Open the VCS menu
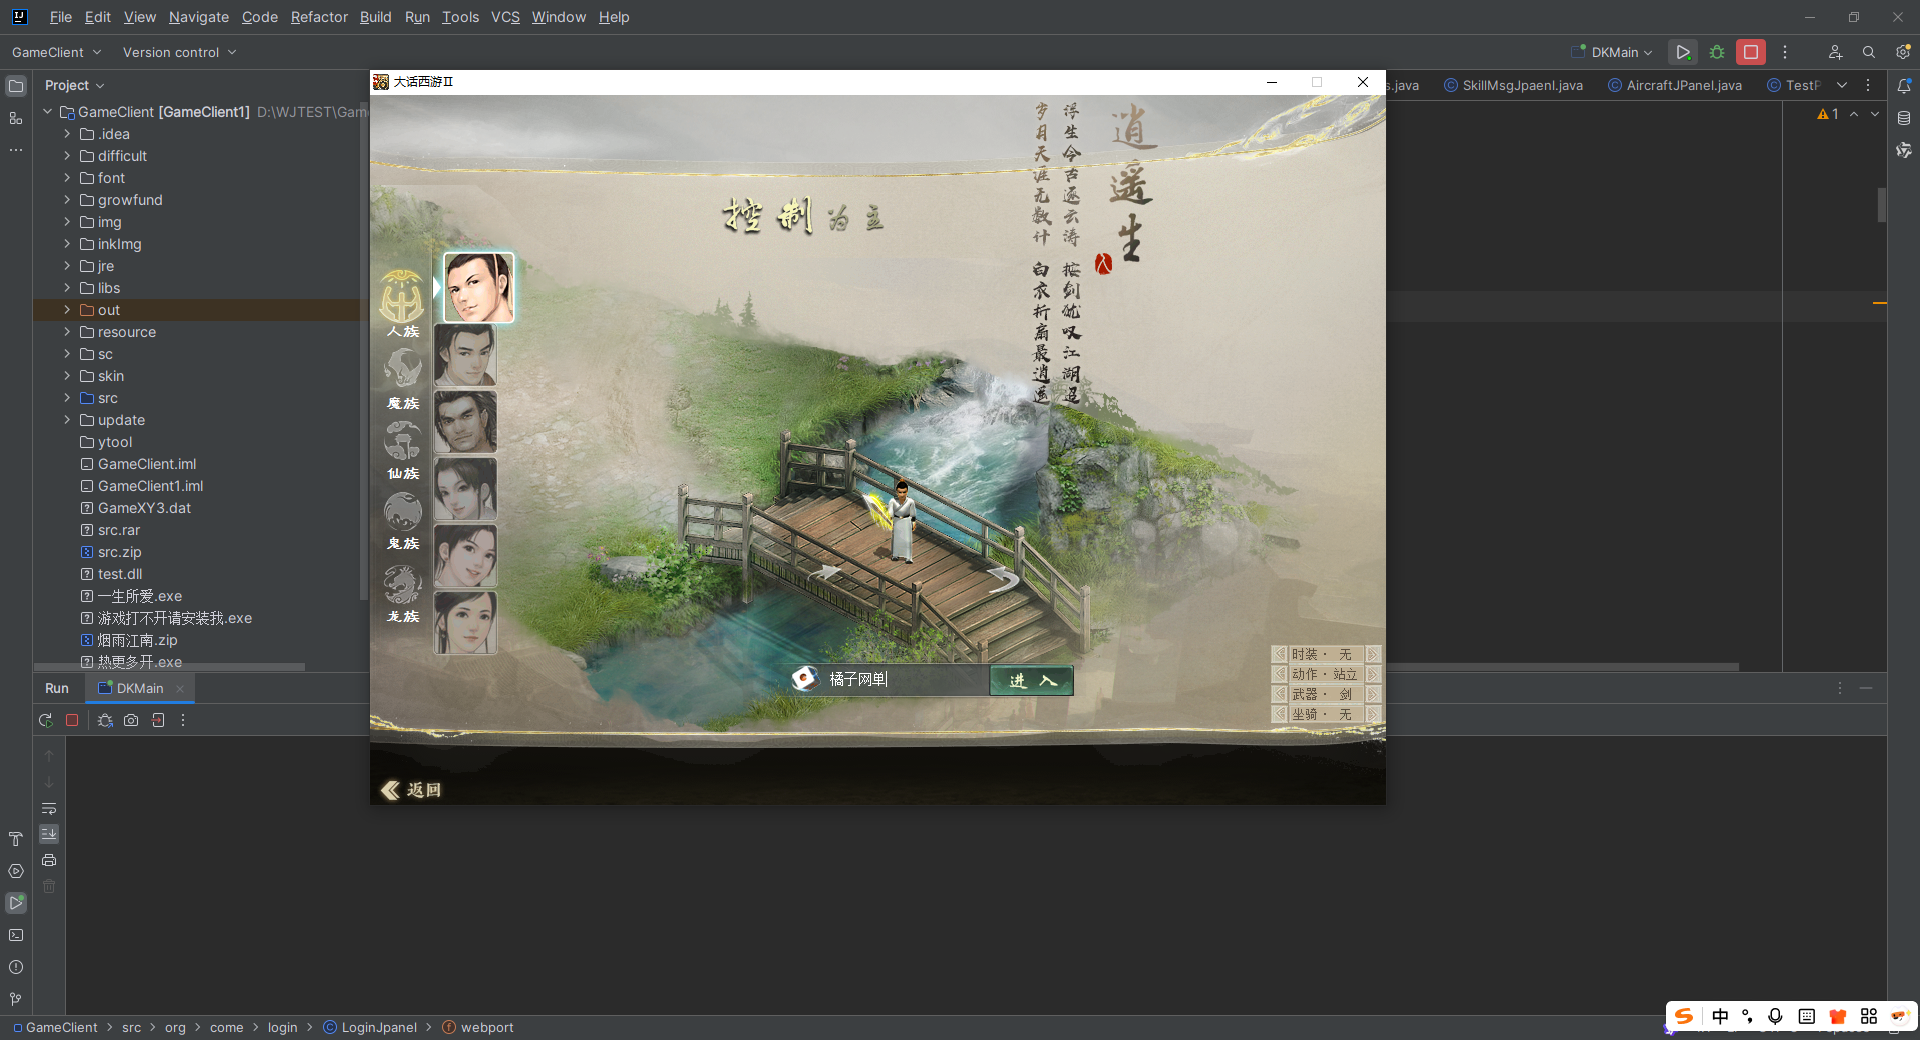 coord(505,17)
